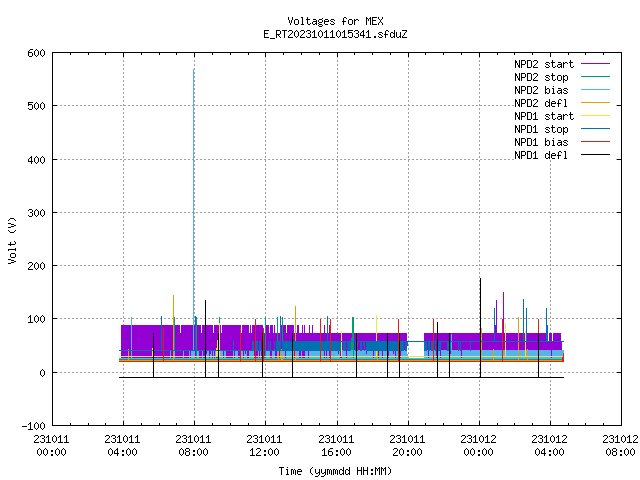
Task: Click the 400 y-axis tick label
Action: click(x=37, y=160)
